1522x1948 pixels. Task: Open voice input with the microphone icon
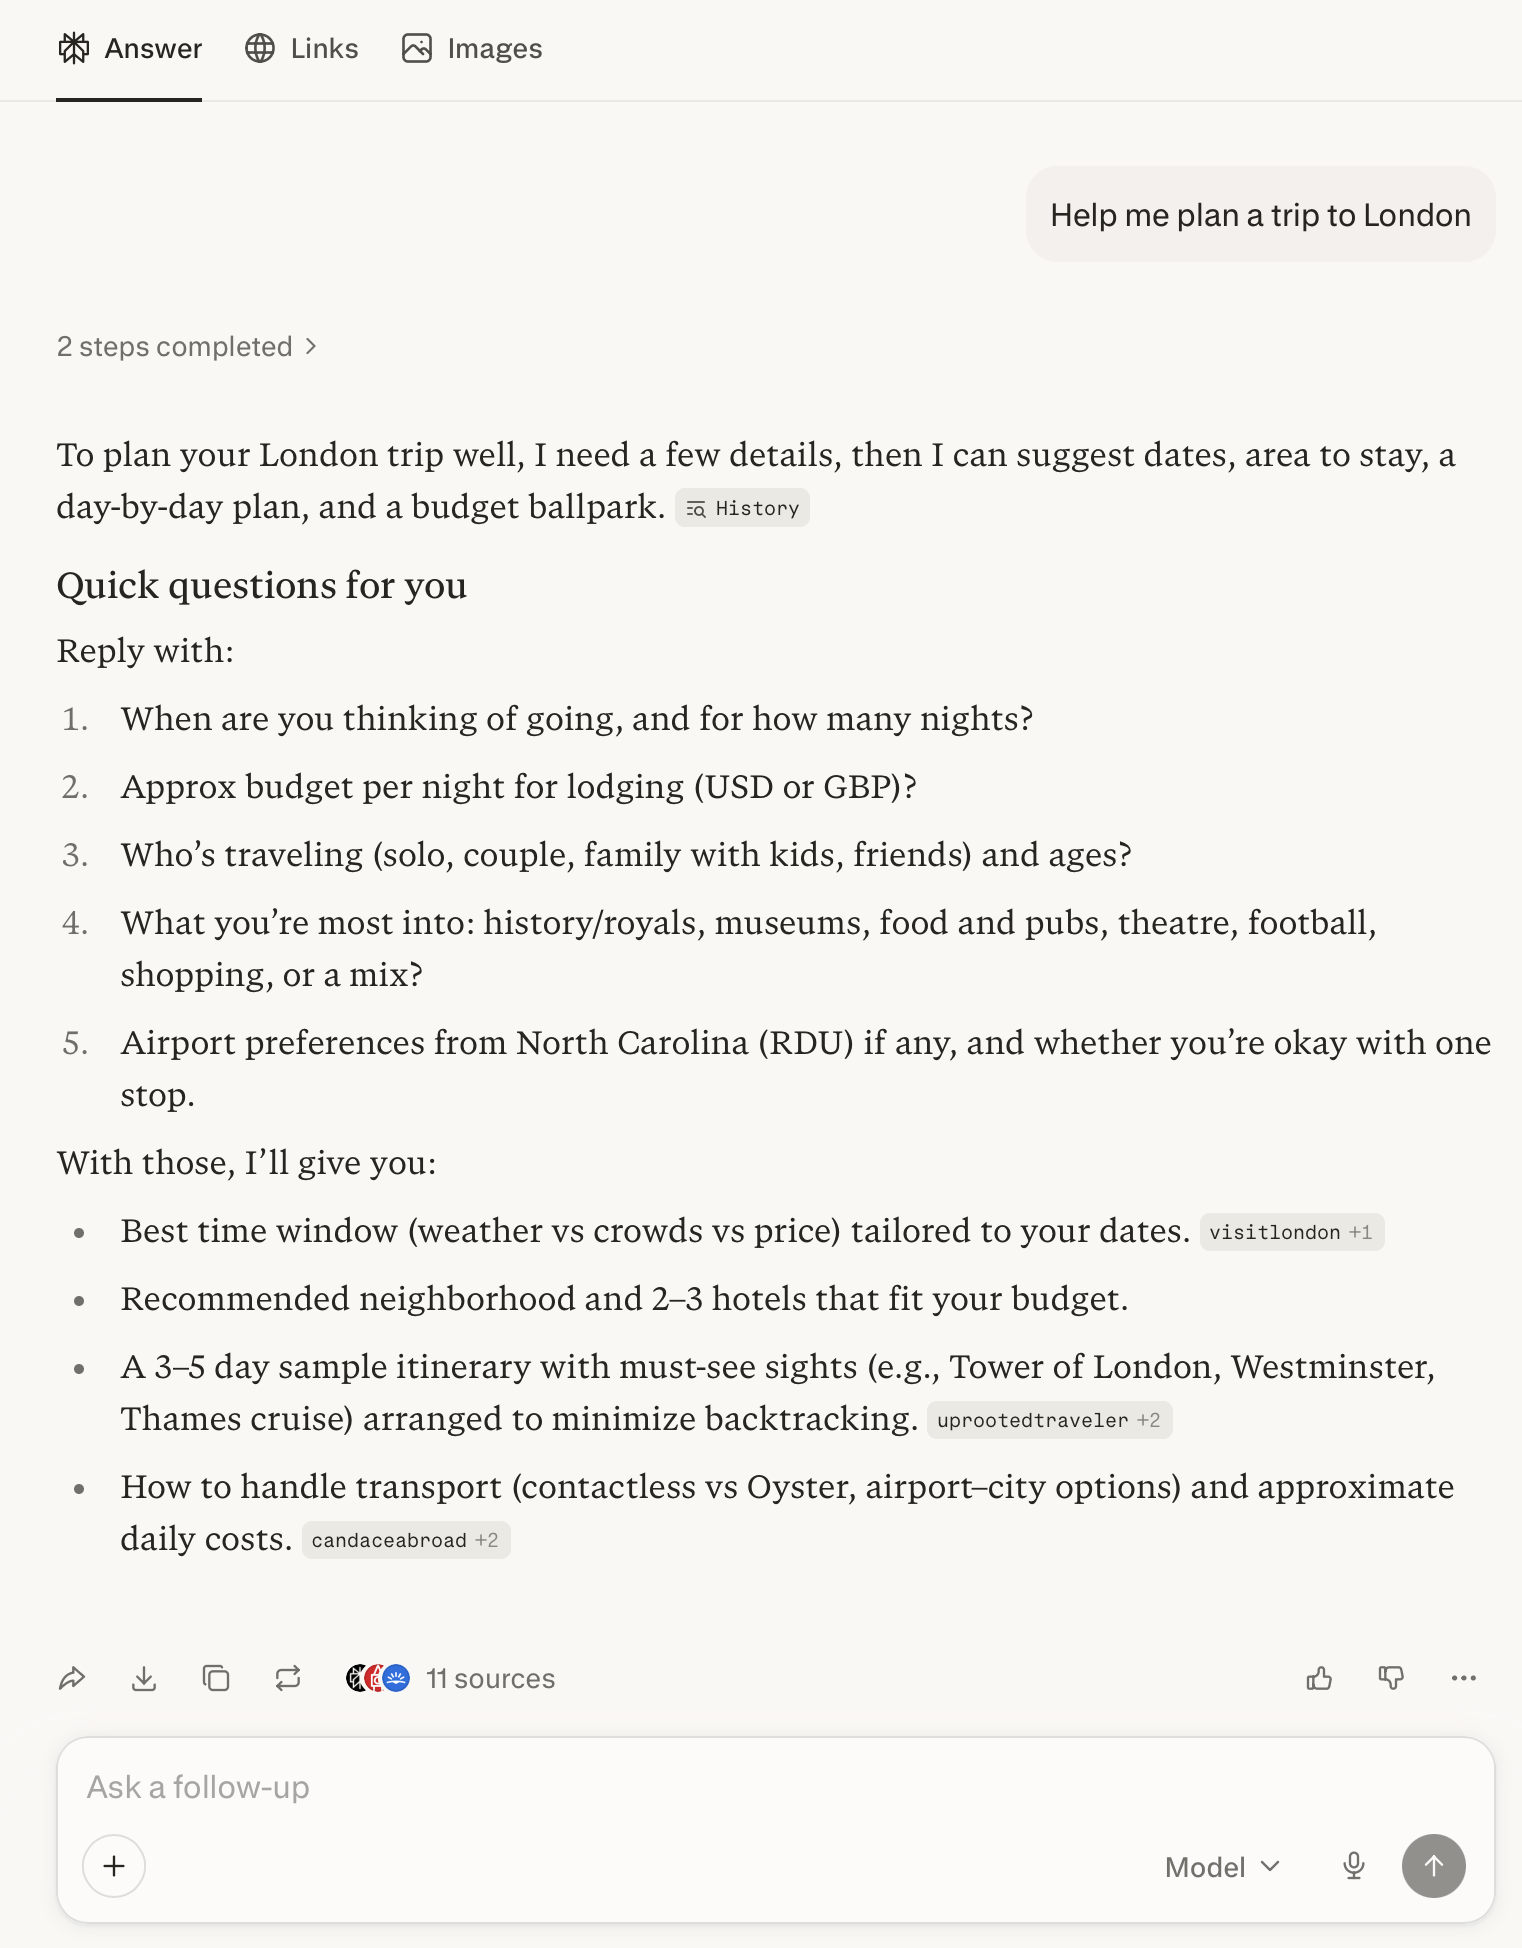(x=1354, y=1866)
